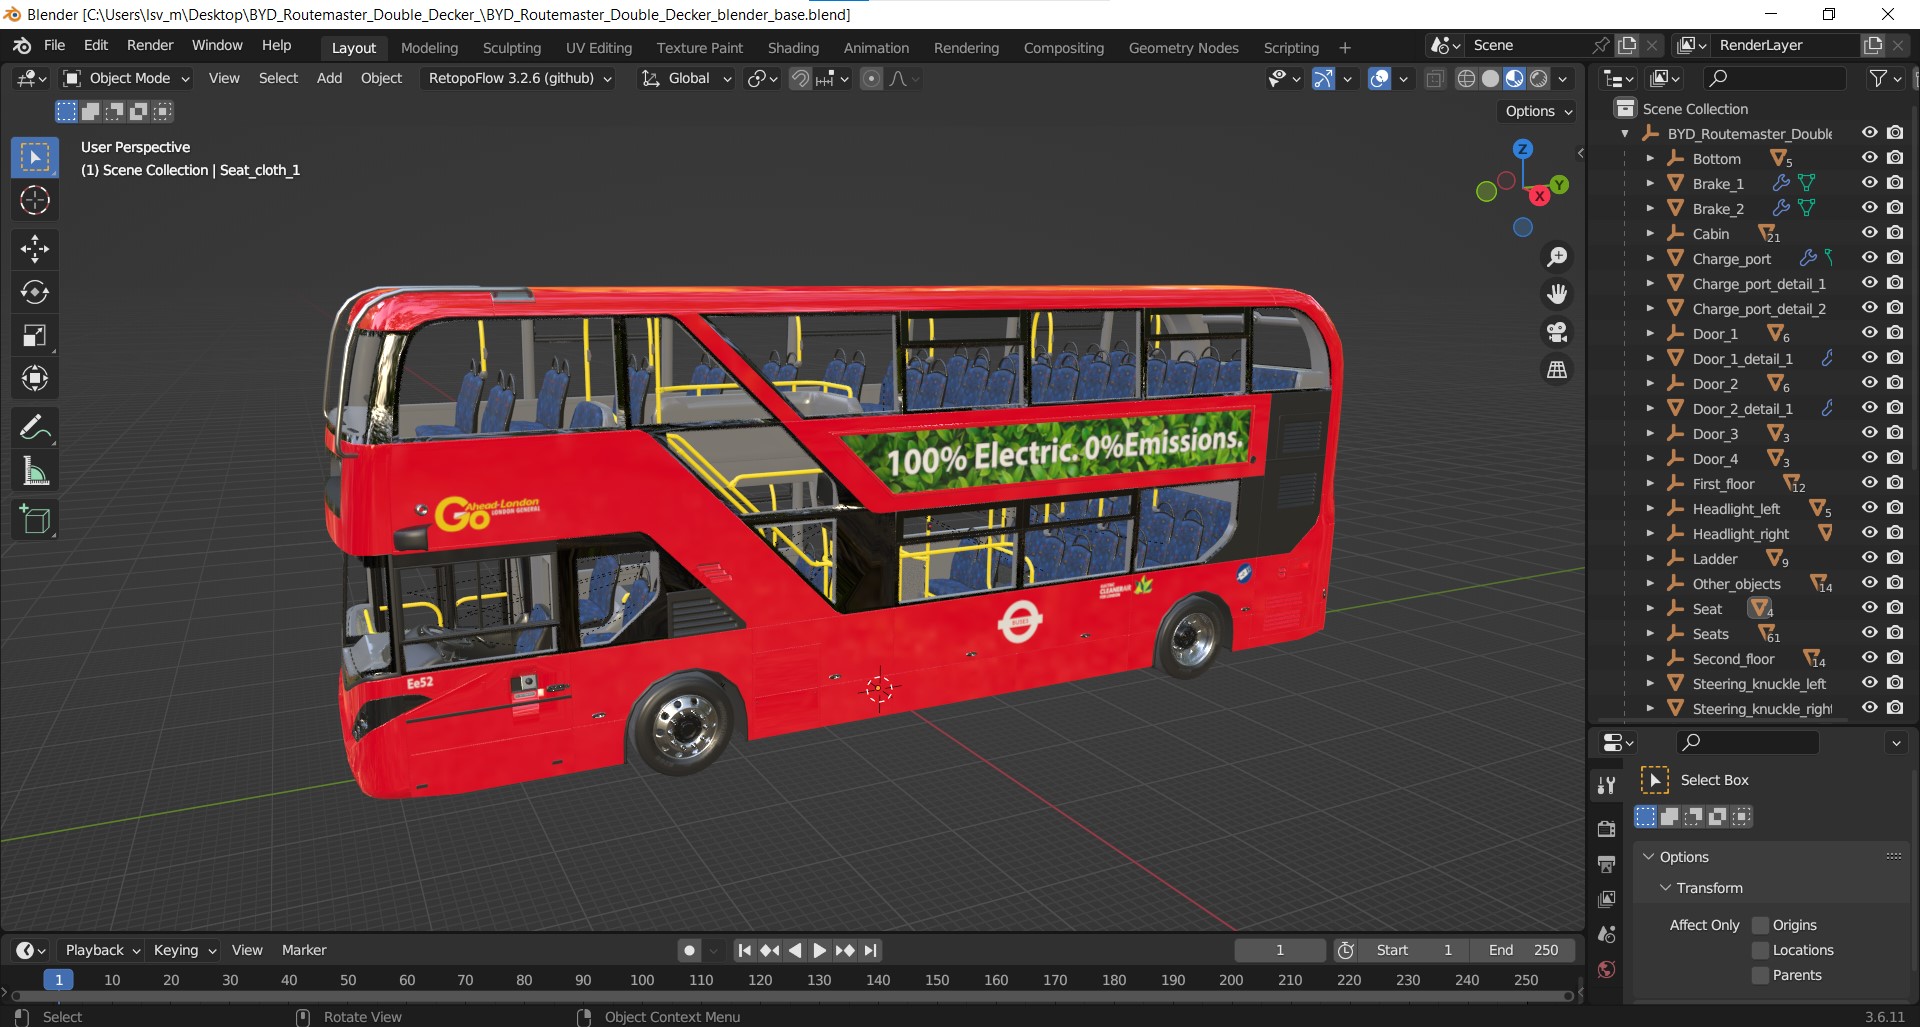Image resolution: width=1920 pixels, height=1027 pixels.
Task: Open the World properties tab
Action: pos(1607,969)
